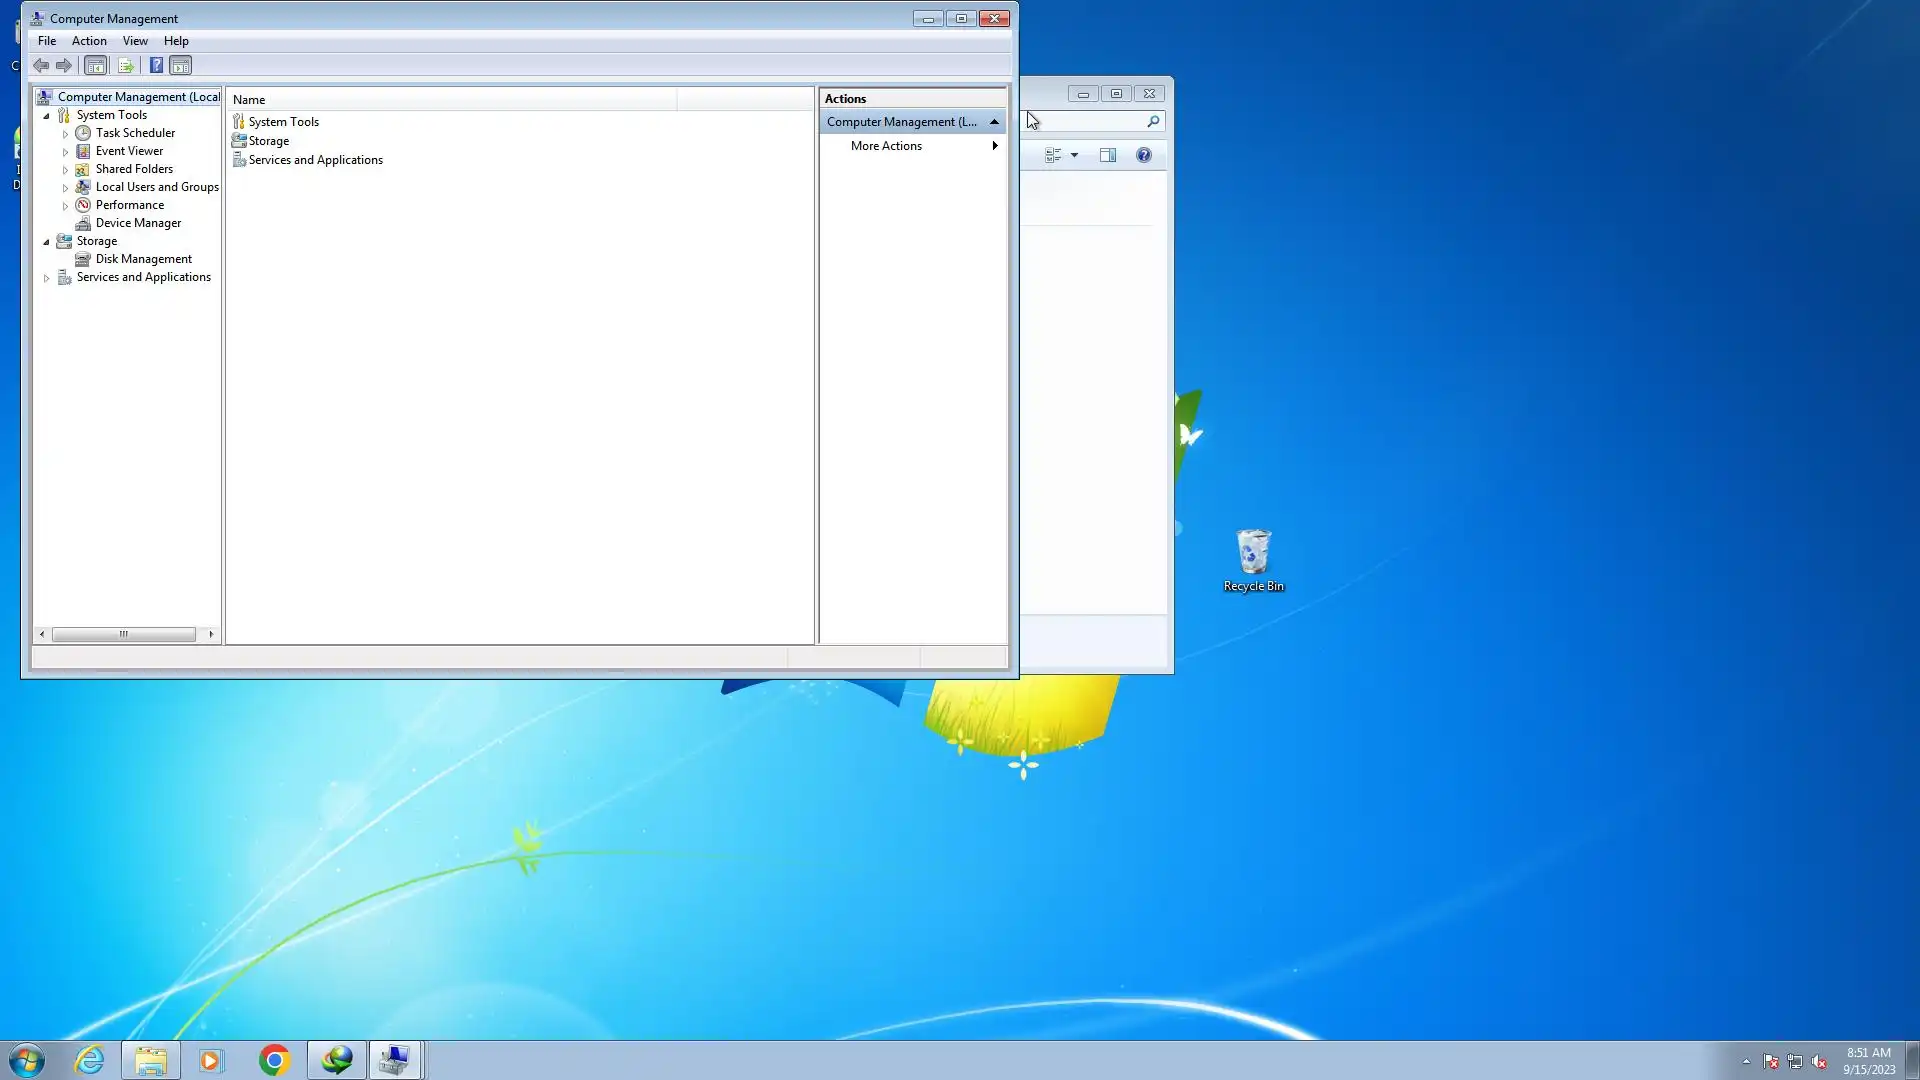The image size is (1920, 1080).
Task: Collapse the System Tools tree node
Action: coord(46,116)
